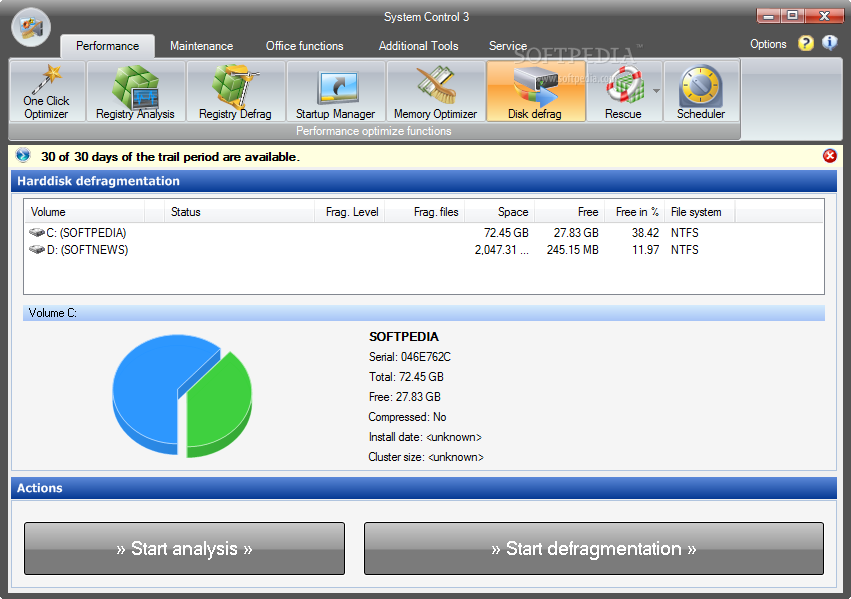The width and height of the screenshot is (851, 599).
Task: Select the D: (SOFTNEWS) volume row
Action: point(423,250)
